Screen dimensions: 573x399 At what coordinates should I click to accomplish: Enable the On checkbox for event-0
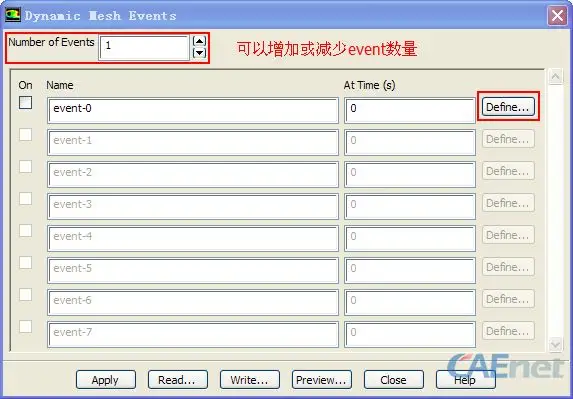(x=26, y=103)
